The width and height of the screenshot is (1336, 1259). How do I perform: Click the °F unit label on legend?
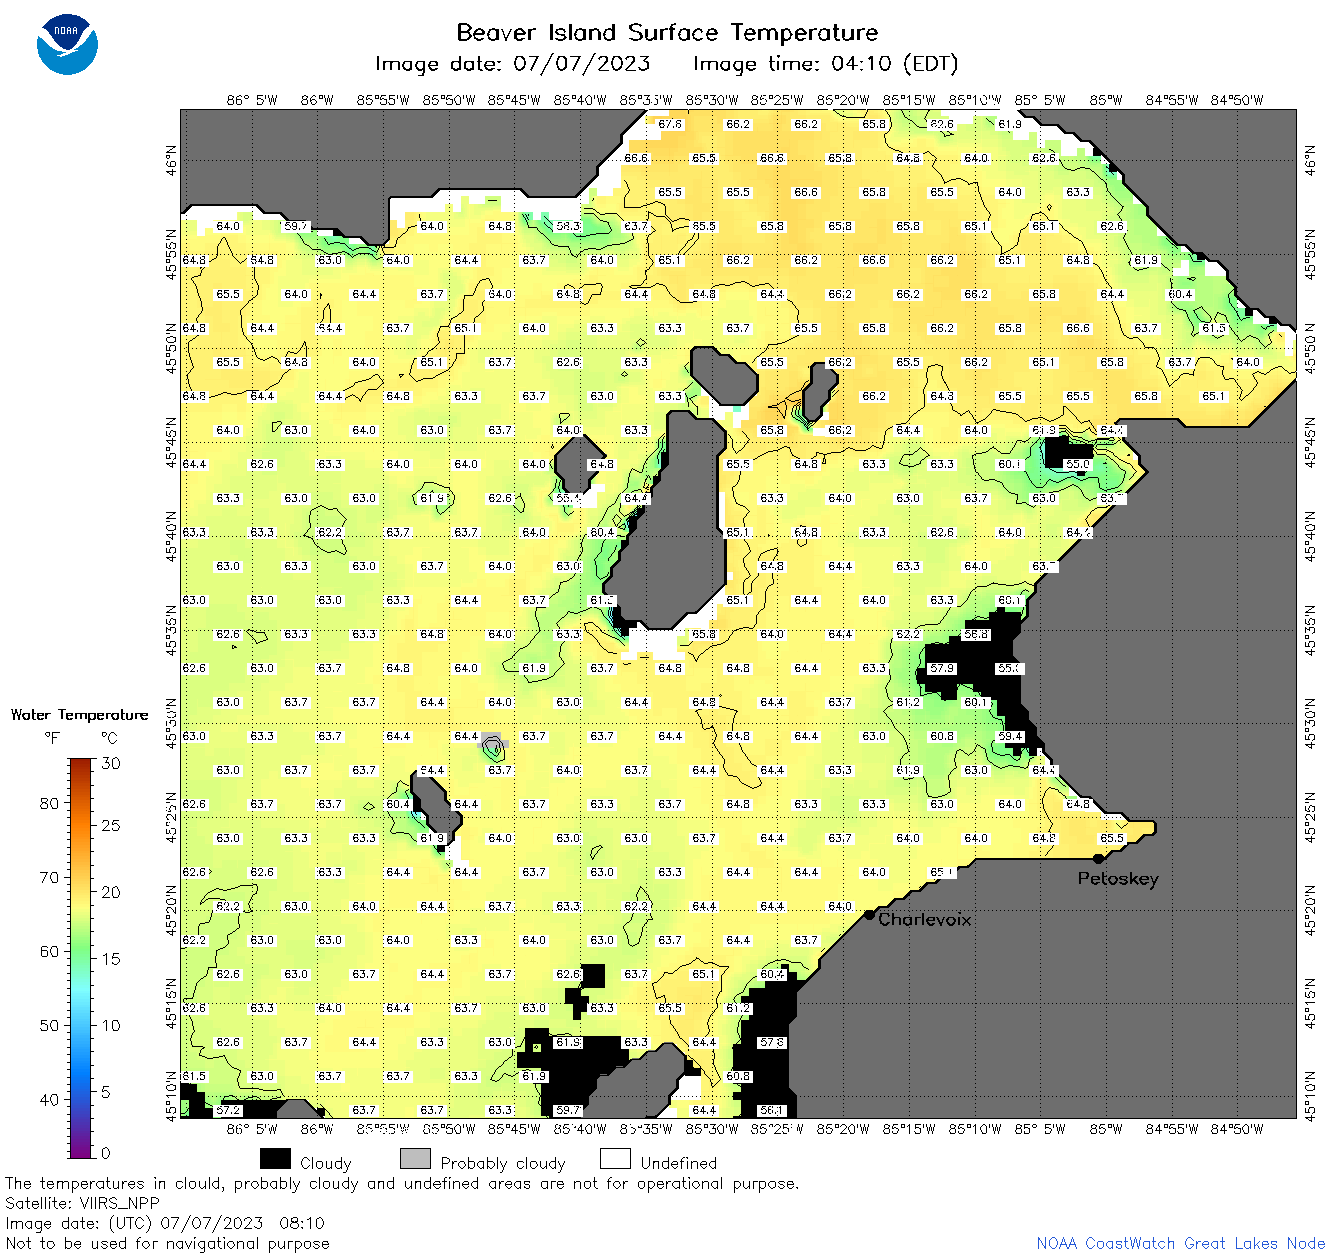pyautogui.click(x=52, y=738)
